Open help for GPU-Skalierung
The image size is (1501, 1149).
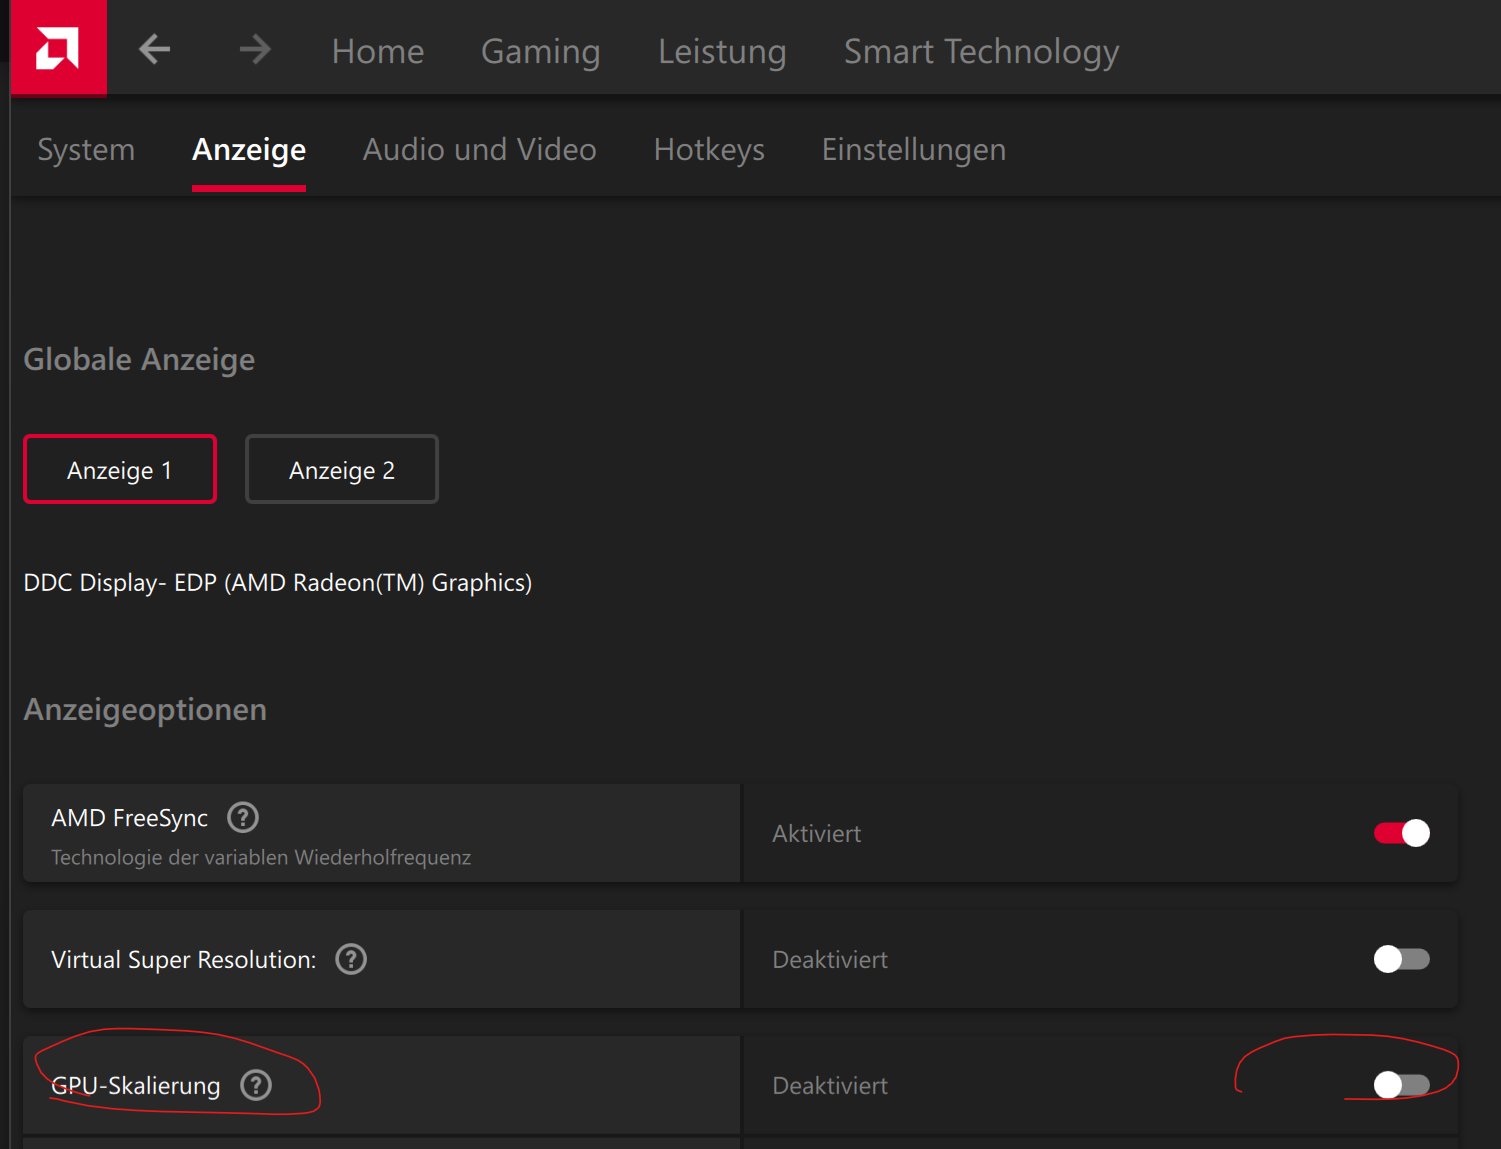pyautogui.click(x=256, y=1085)
